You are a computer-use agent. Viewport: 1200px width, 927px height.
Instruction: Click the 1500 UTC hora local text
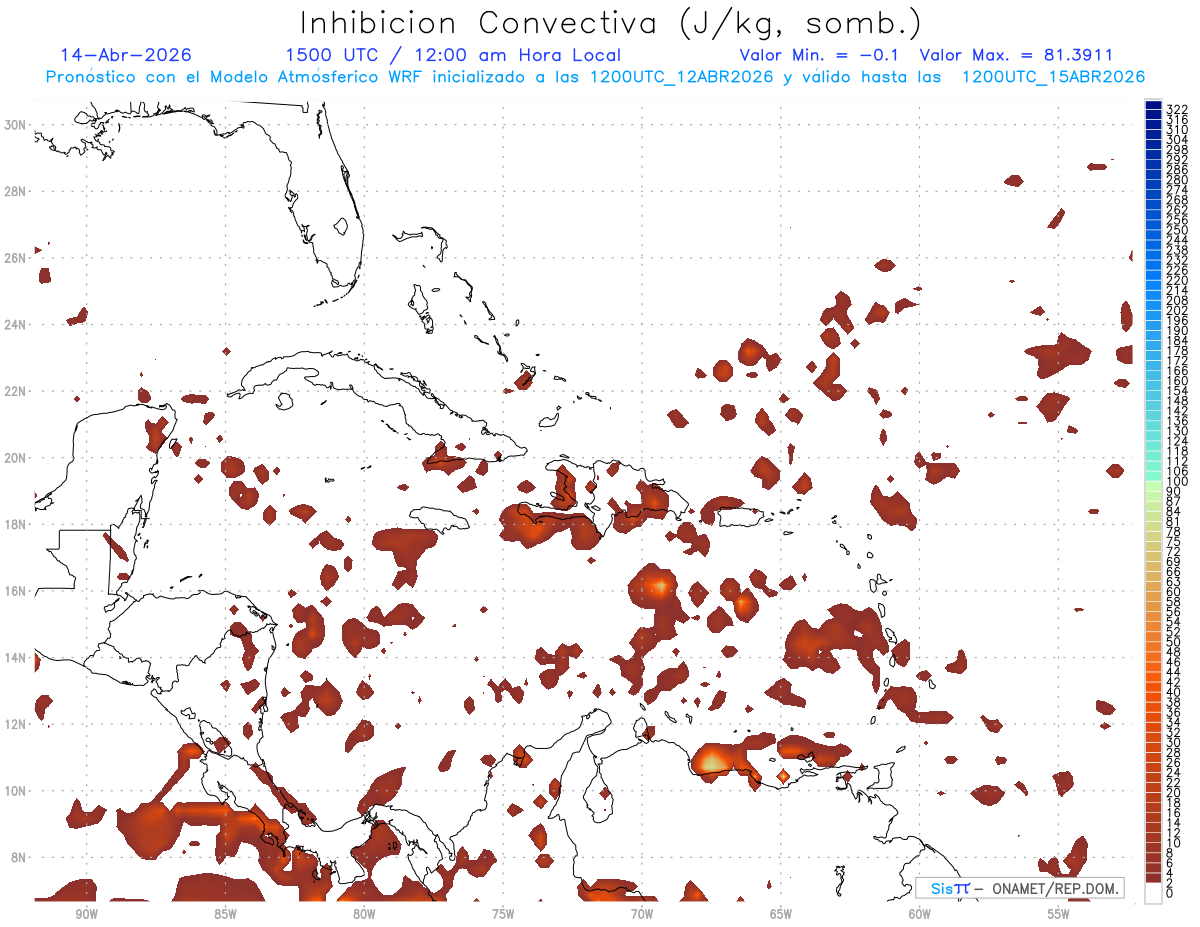tap(452, 55)
